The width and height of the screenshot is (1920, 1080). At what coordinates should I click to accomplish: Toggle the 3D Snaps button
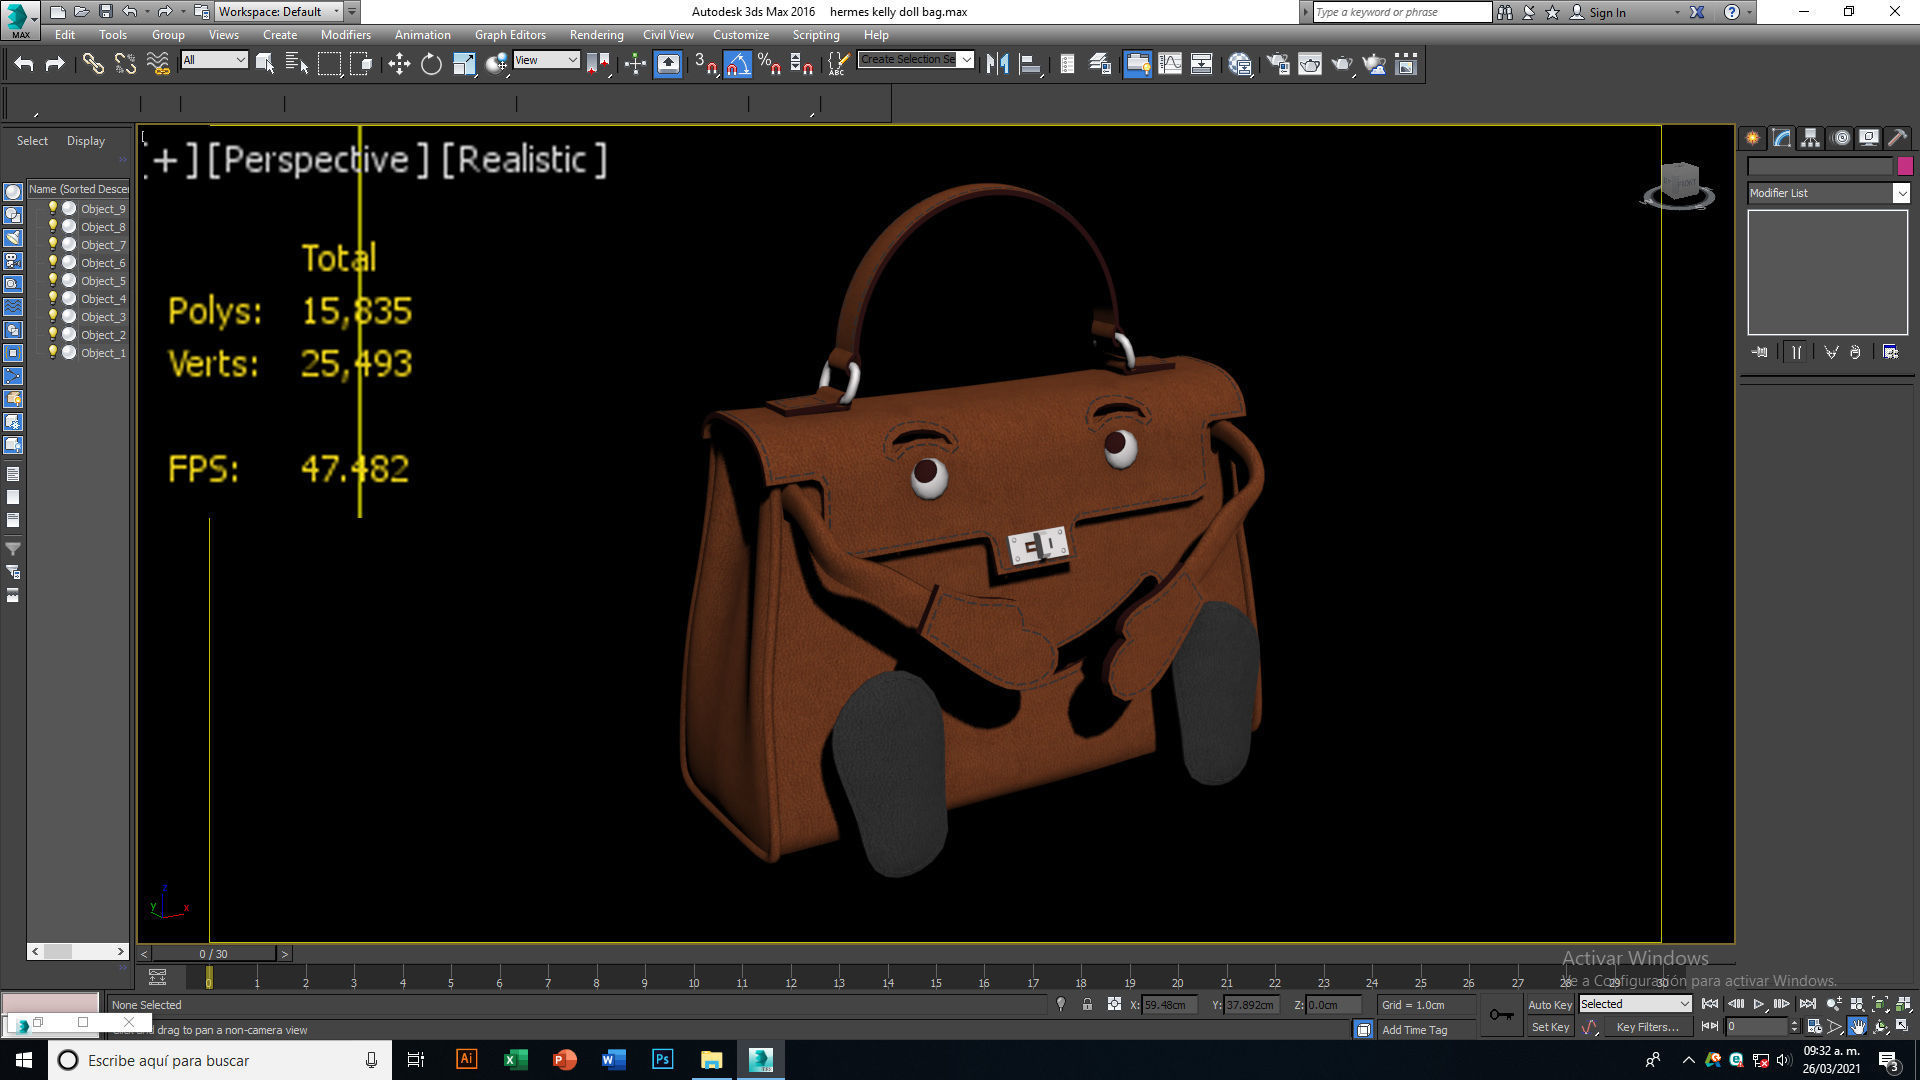pos(706,64)
